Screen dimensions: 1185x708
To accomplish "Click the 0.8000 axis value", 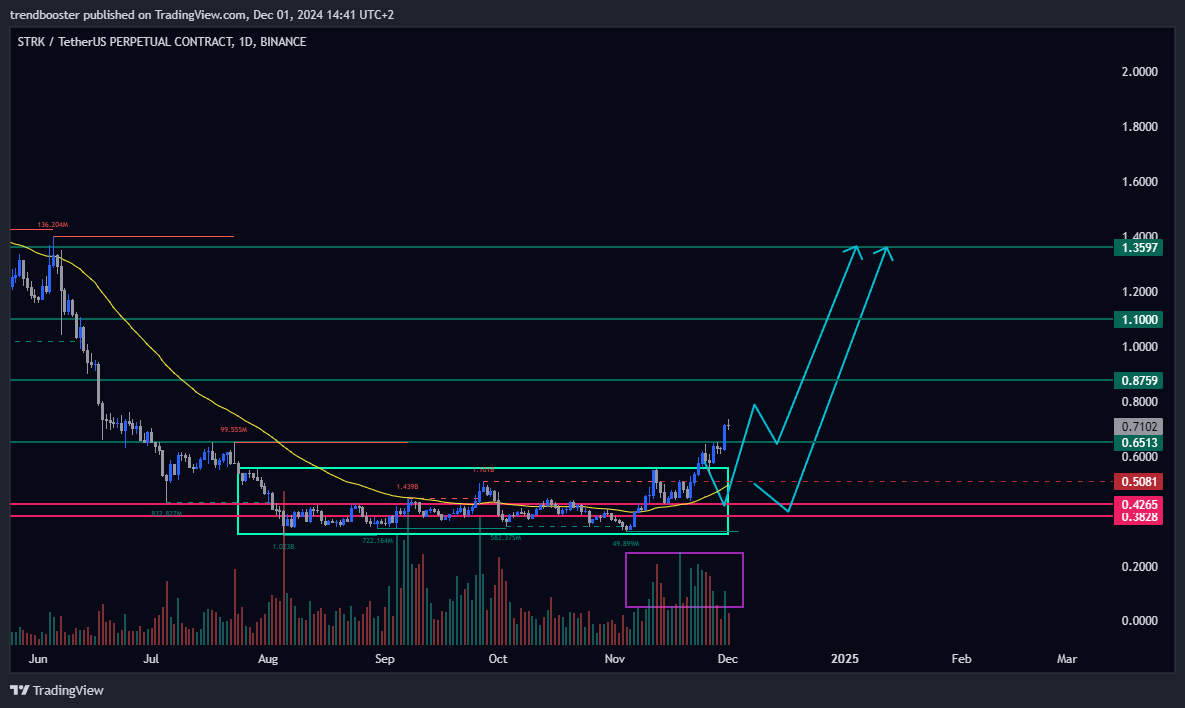I will 1139,402.
